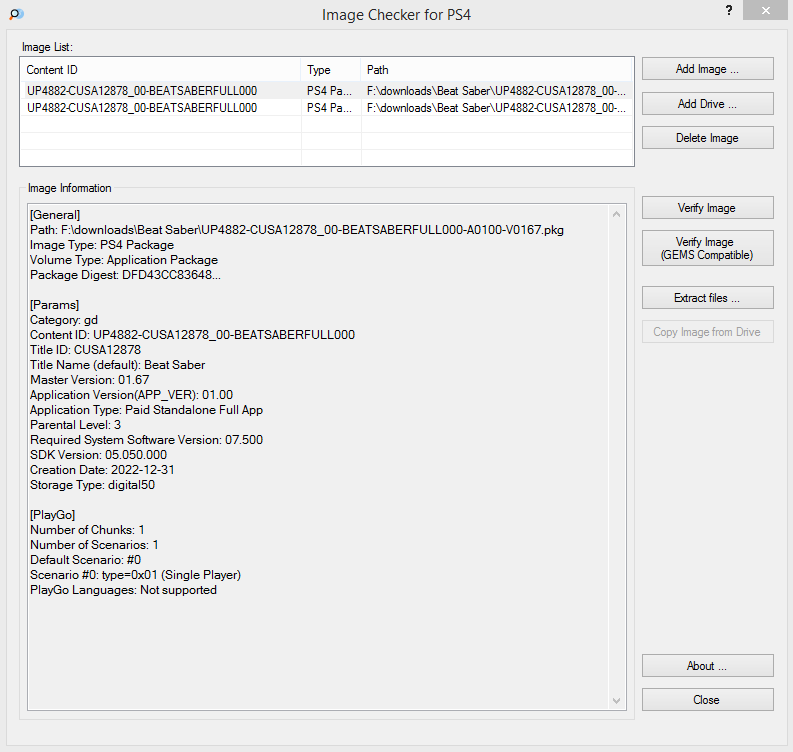Viewport: 793px width, 752px height.
Task: Click the Number of Scenarios: 1 line
Action: [x=94, y=545]
